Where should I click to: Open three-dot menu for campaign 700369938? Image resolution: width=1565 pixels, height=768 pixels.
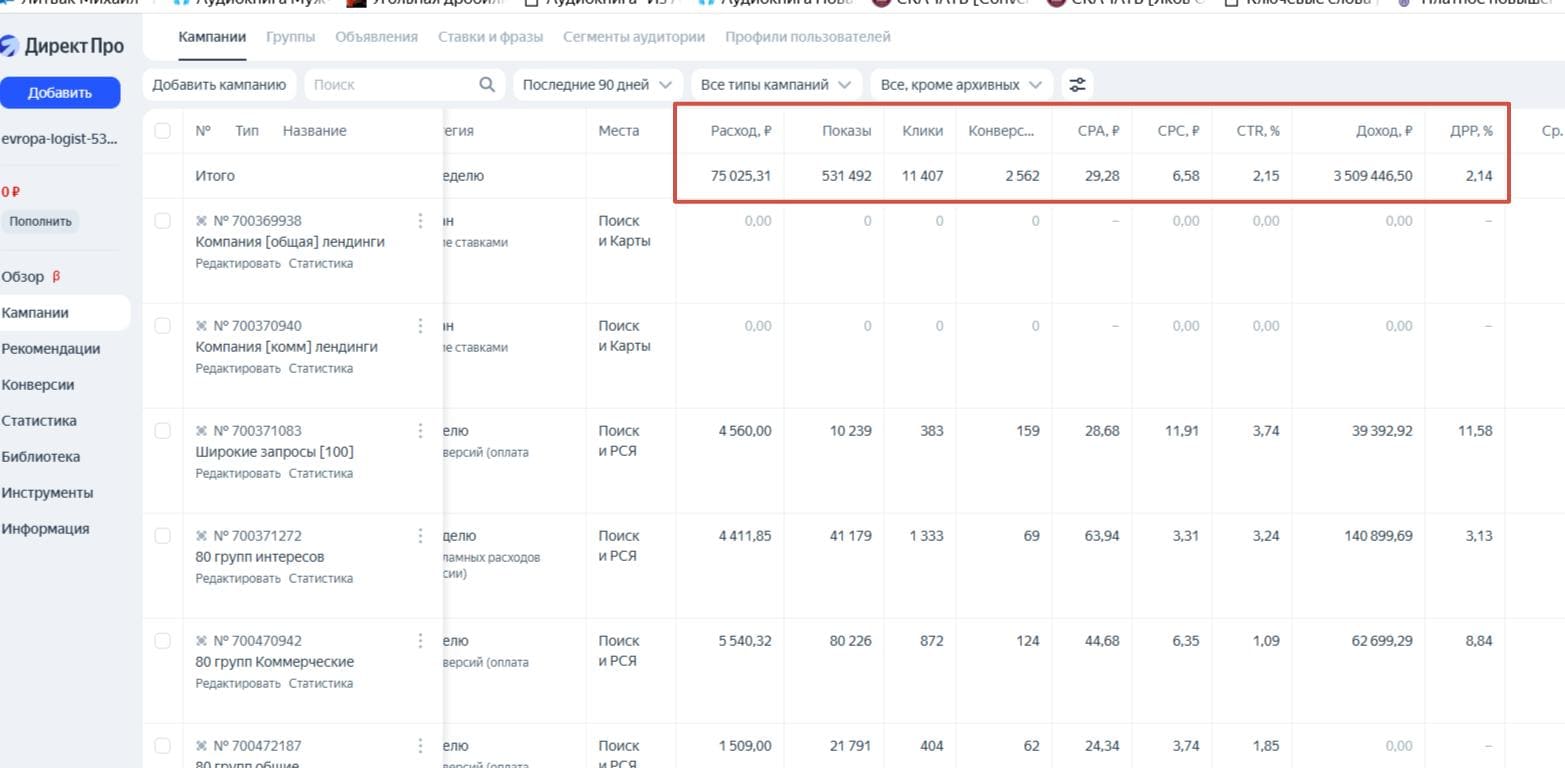420,220
